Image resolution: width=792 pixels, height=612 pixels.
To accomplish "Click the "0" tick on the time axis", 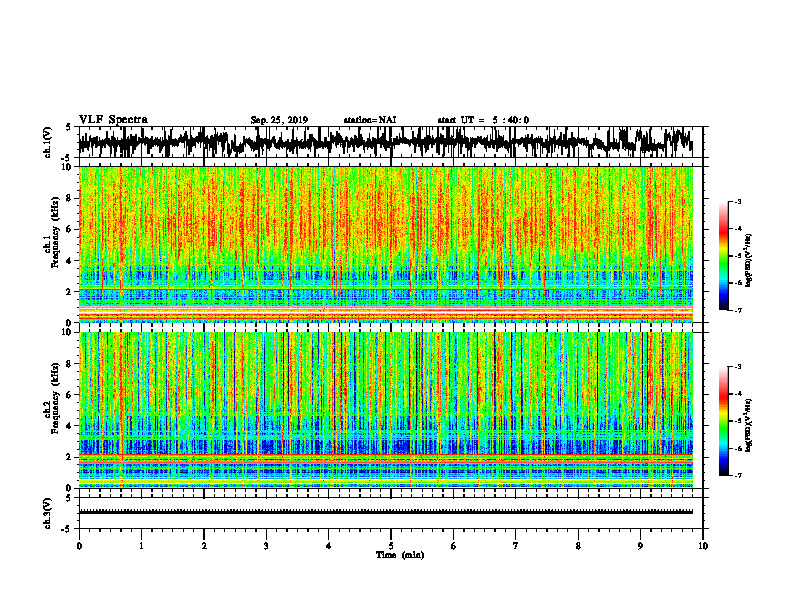I will point(79,546).
